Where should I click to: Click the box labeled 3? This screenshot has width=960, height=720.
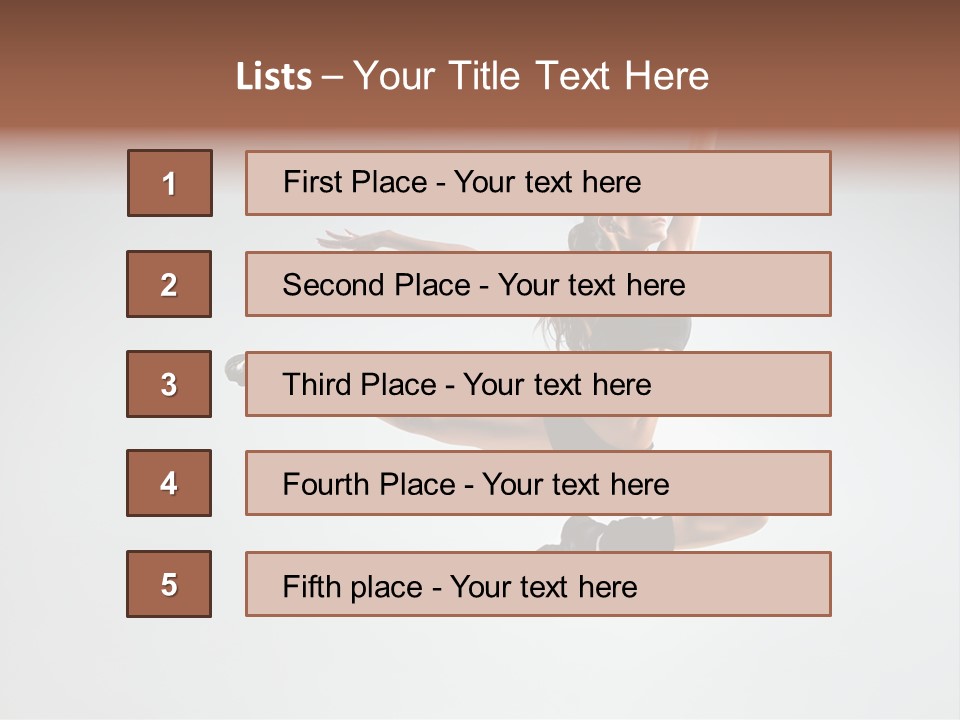[169, 384]
